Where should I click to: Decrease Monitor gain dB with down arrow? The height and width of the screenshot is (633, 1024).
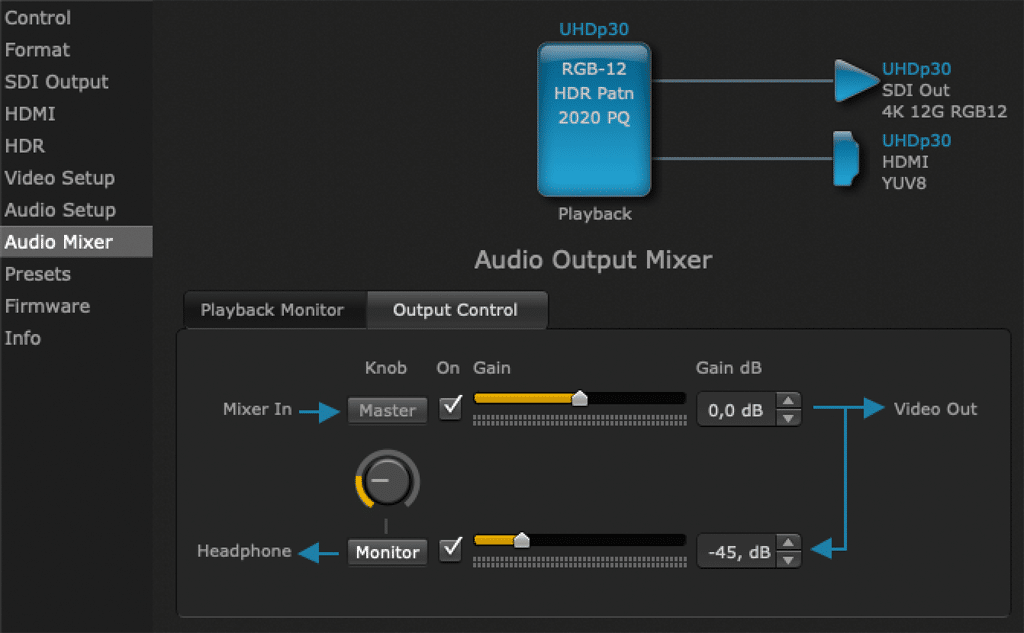[790, 559]
